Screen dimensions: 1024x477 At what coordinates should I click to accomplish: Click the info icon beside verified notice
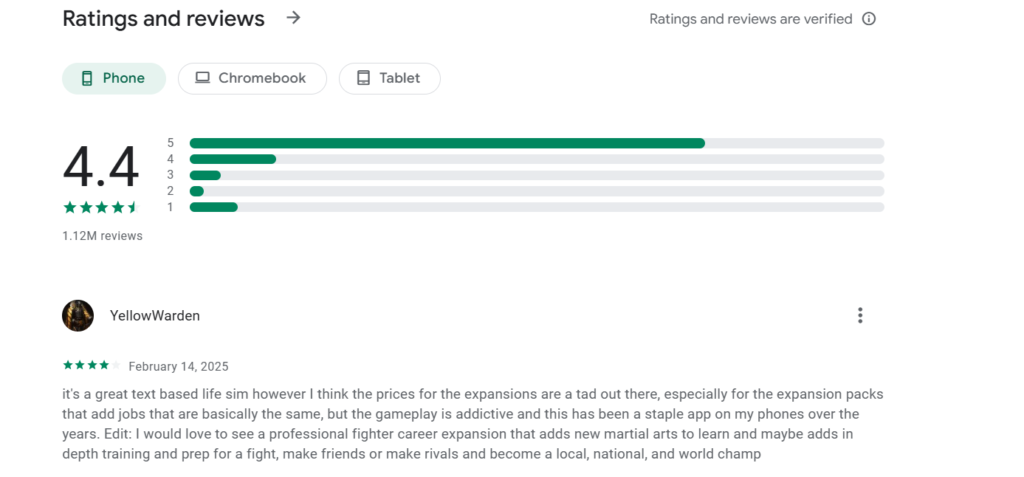tap(869, 19)
